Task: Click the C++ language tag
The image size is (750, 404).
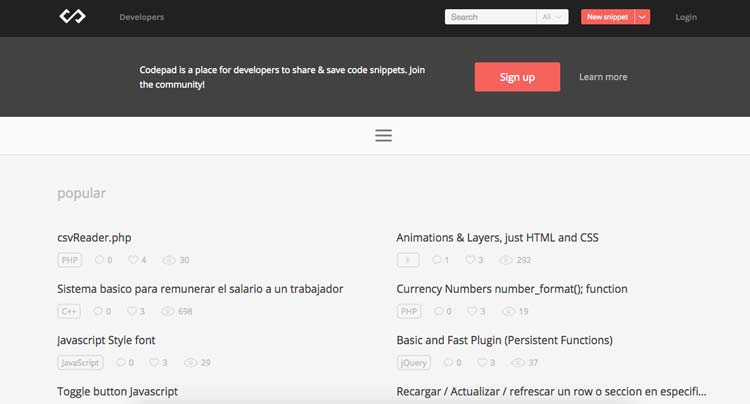Action: click(69, 311)
